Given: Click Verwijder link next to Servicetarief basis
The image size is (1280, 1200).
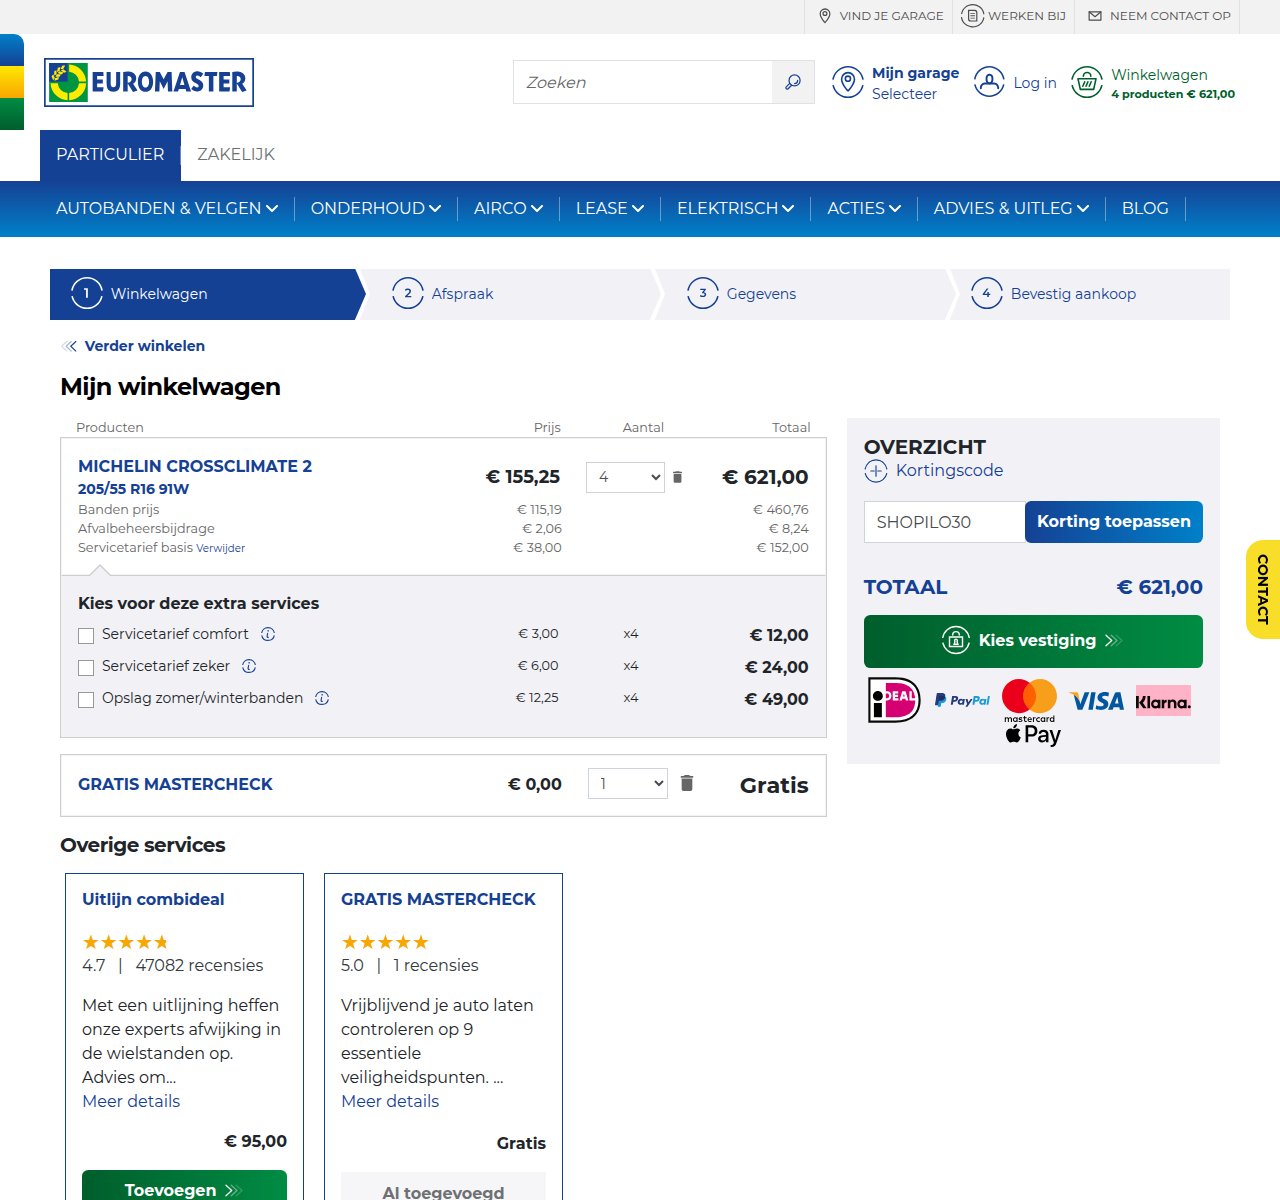Looking at the screenshot, I should click(220, 548).
